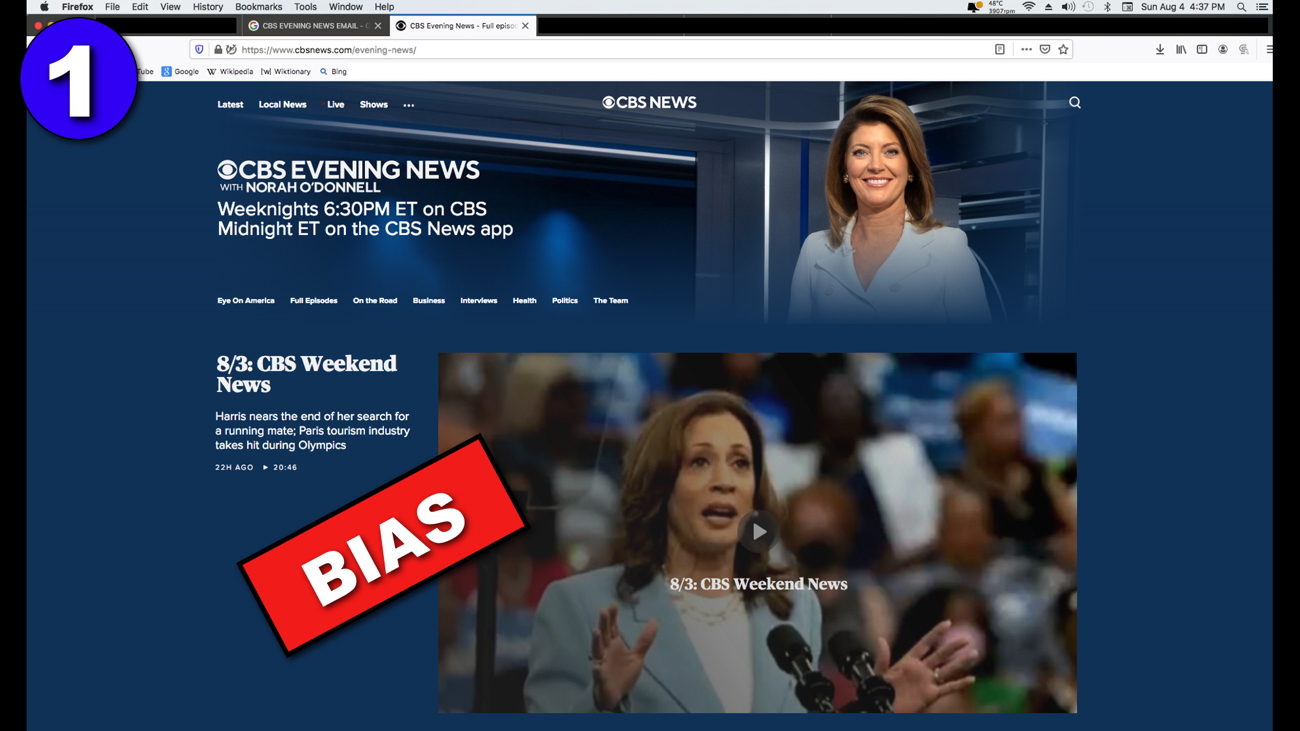Expand the three-dot more menu in CBS nav

coord(408,105)
